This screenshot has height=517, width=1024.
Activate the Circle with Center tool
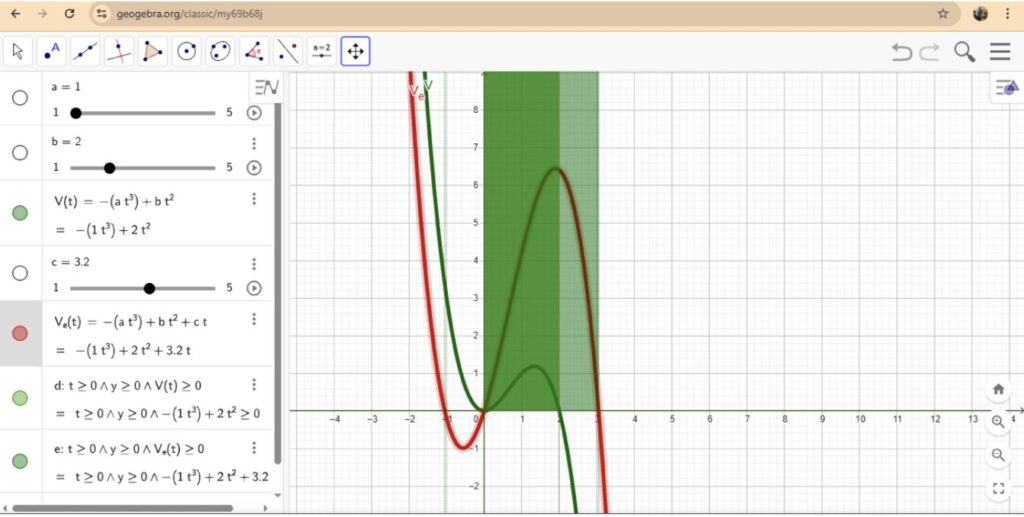pyautogui.click(x=187, y=51)
